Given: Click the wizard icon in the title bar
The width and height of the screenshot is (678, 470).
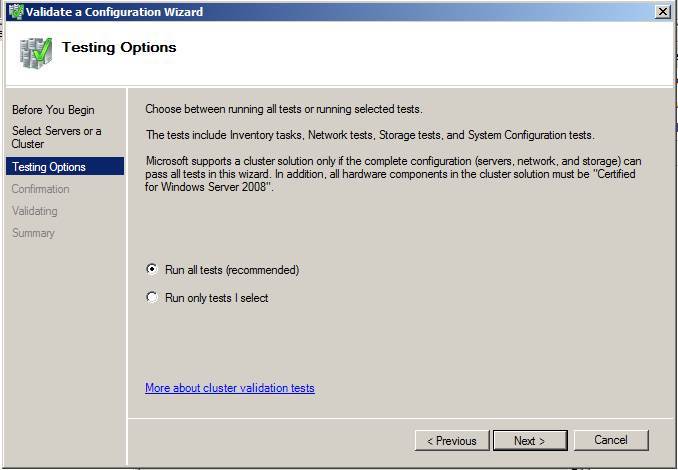Looking at the screenshot, I should 15,12.
